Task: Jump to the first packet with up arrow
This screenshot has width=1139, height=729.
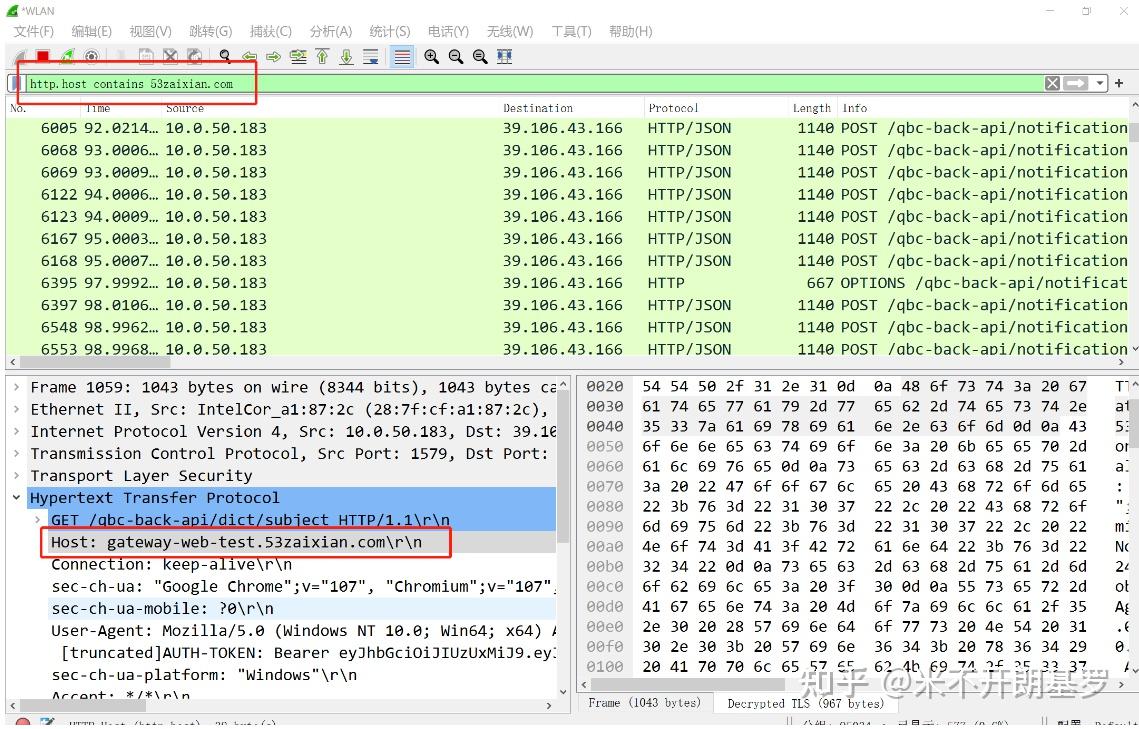Action: 321,56
